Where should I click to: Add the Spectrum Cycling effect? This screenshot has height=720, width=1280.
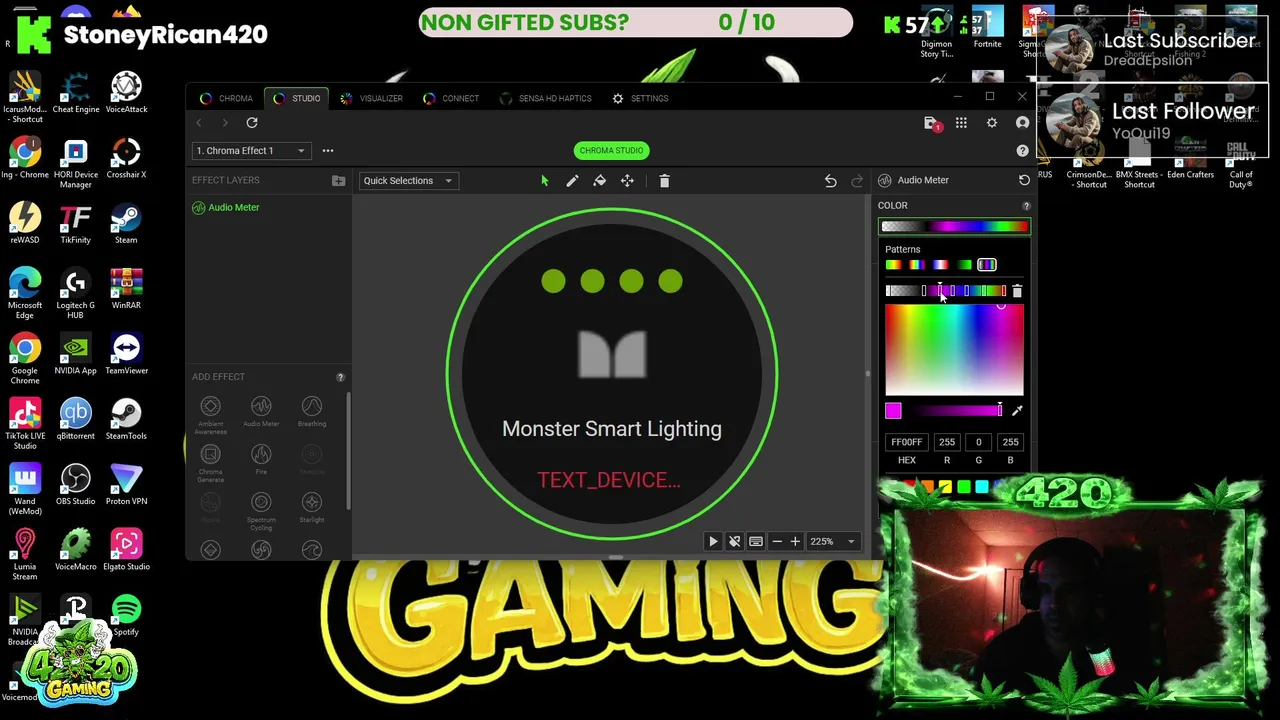(x=261, y=512)
